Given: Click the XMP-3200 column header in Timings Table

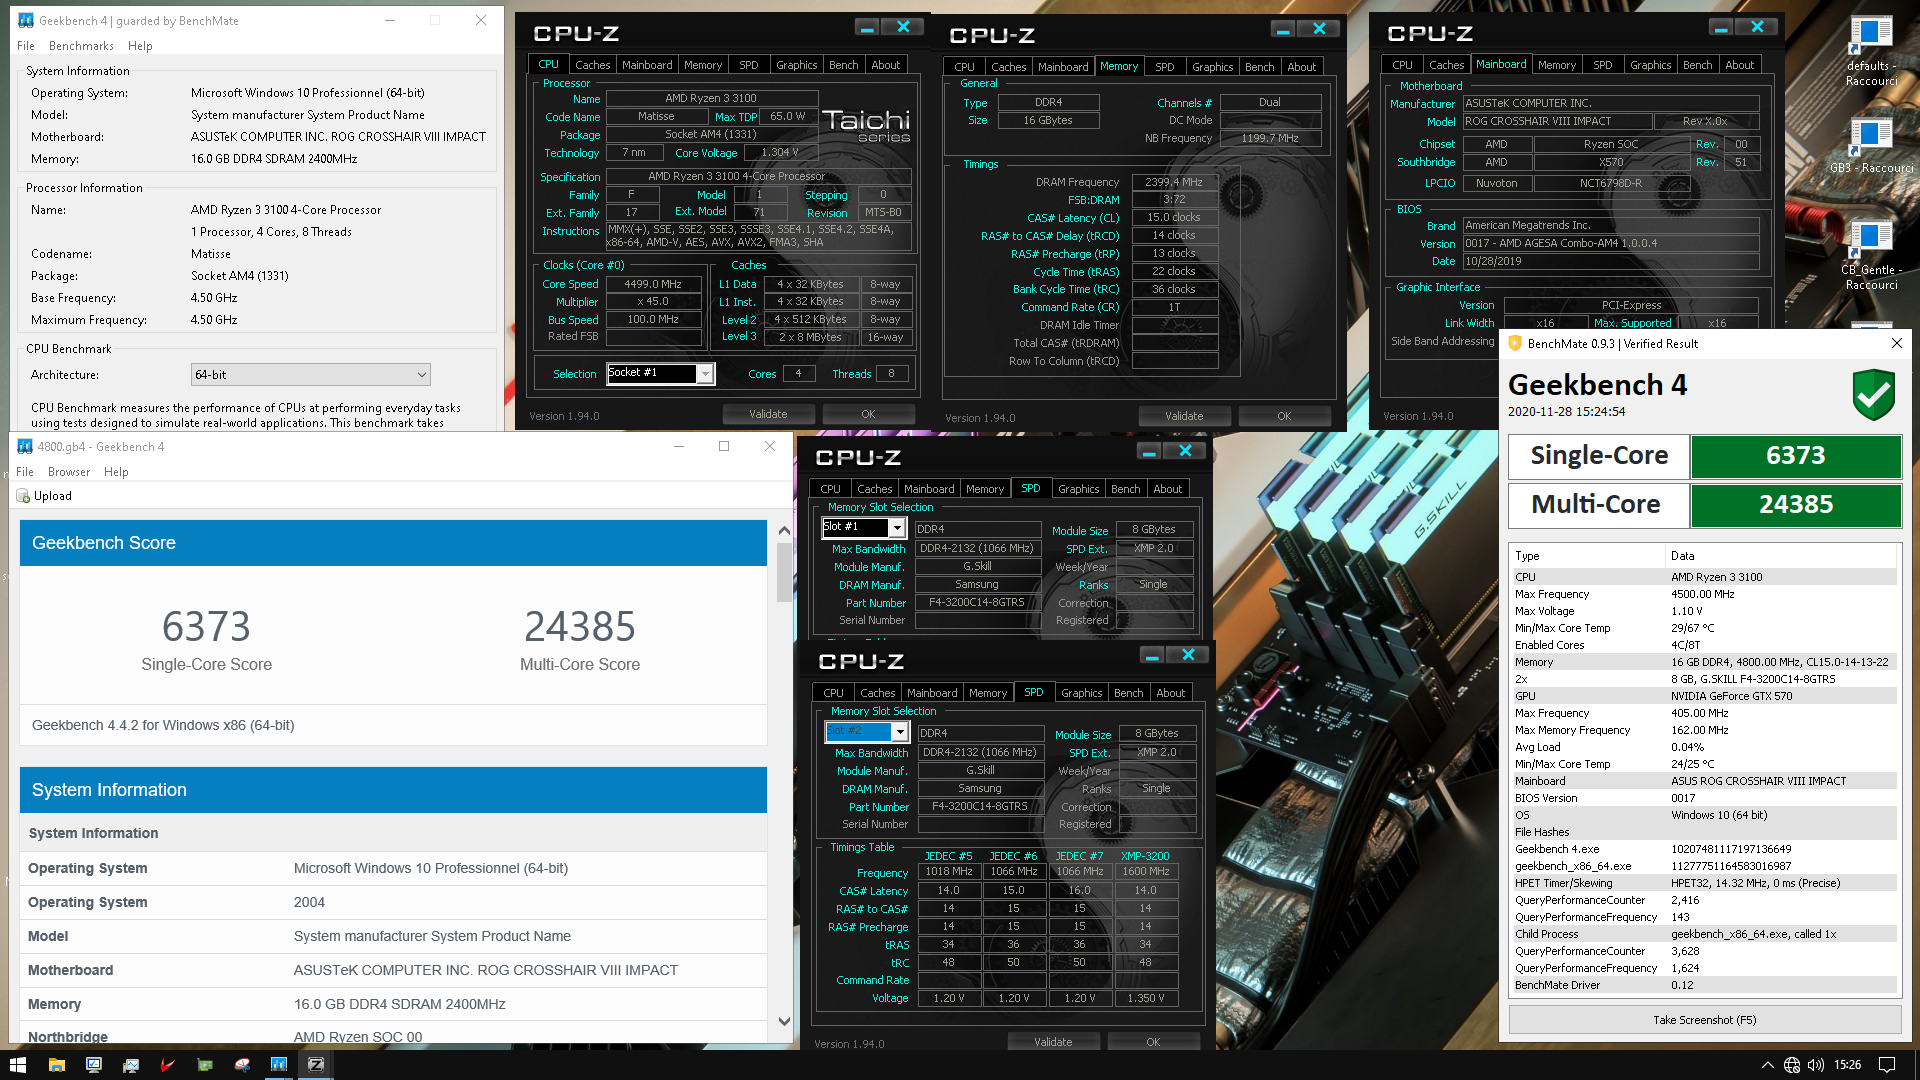Looking at the screenshot, I should (x=1145, y=856).
